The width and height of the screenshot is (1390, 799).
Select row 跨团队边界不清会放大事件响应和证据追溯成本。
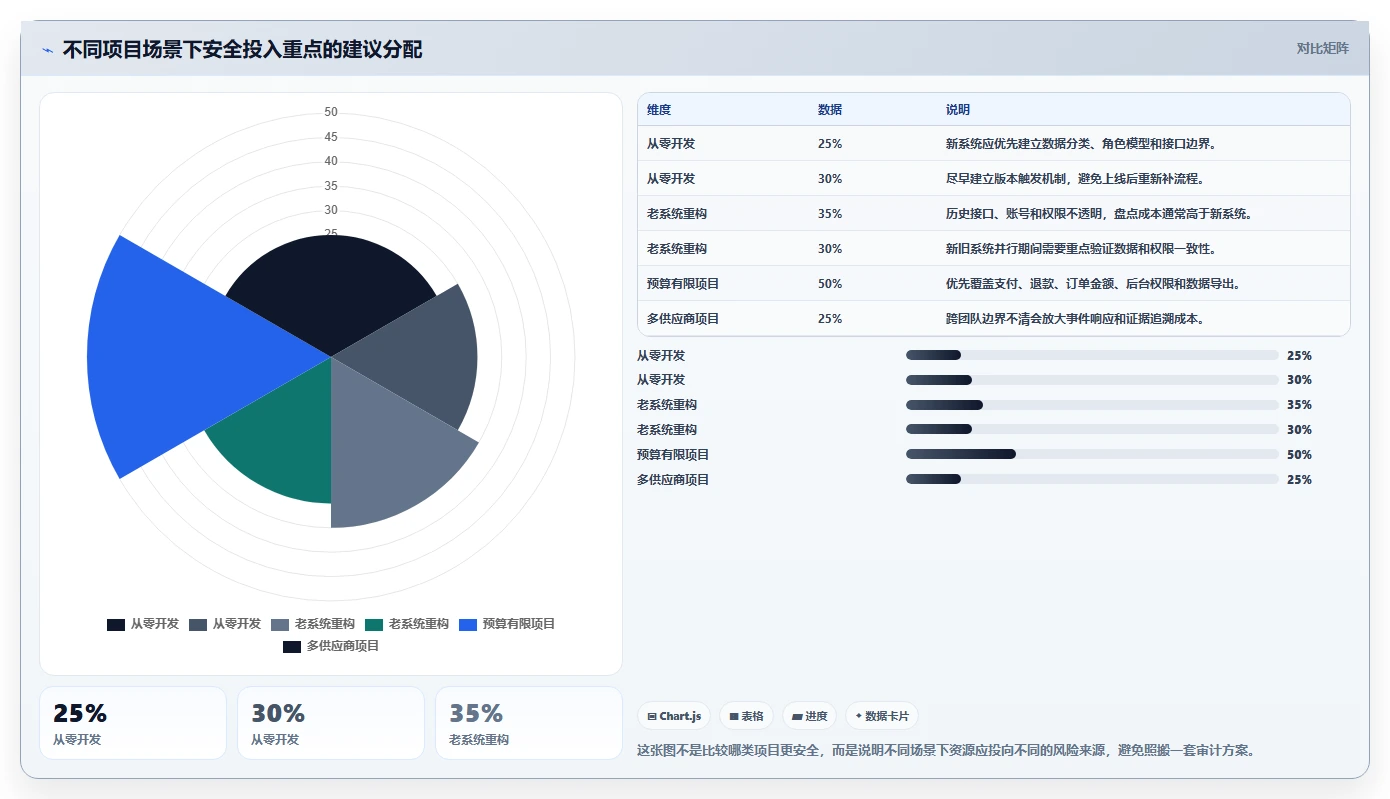tap(994, 319)
